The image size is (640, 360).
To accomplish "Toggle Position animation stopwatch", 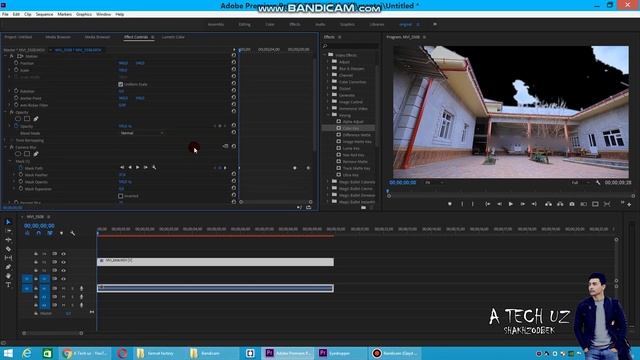I will click(x=16, y=63).
